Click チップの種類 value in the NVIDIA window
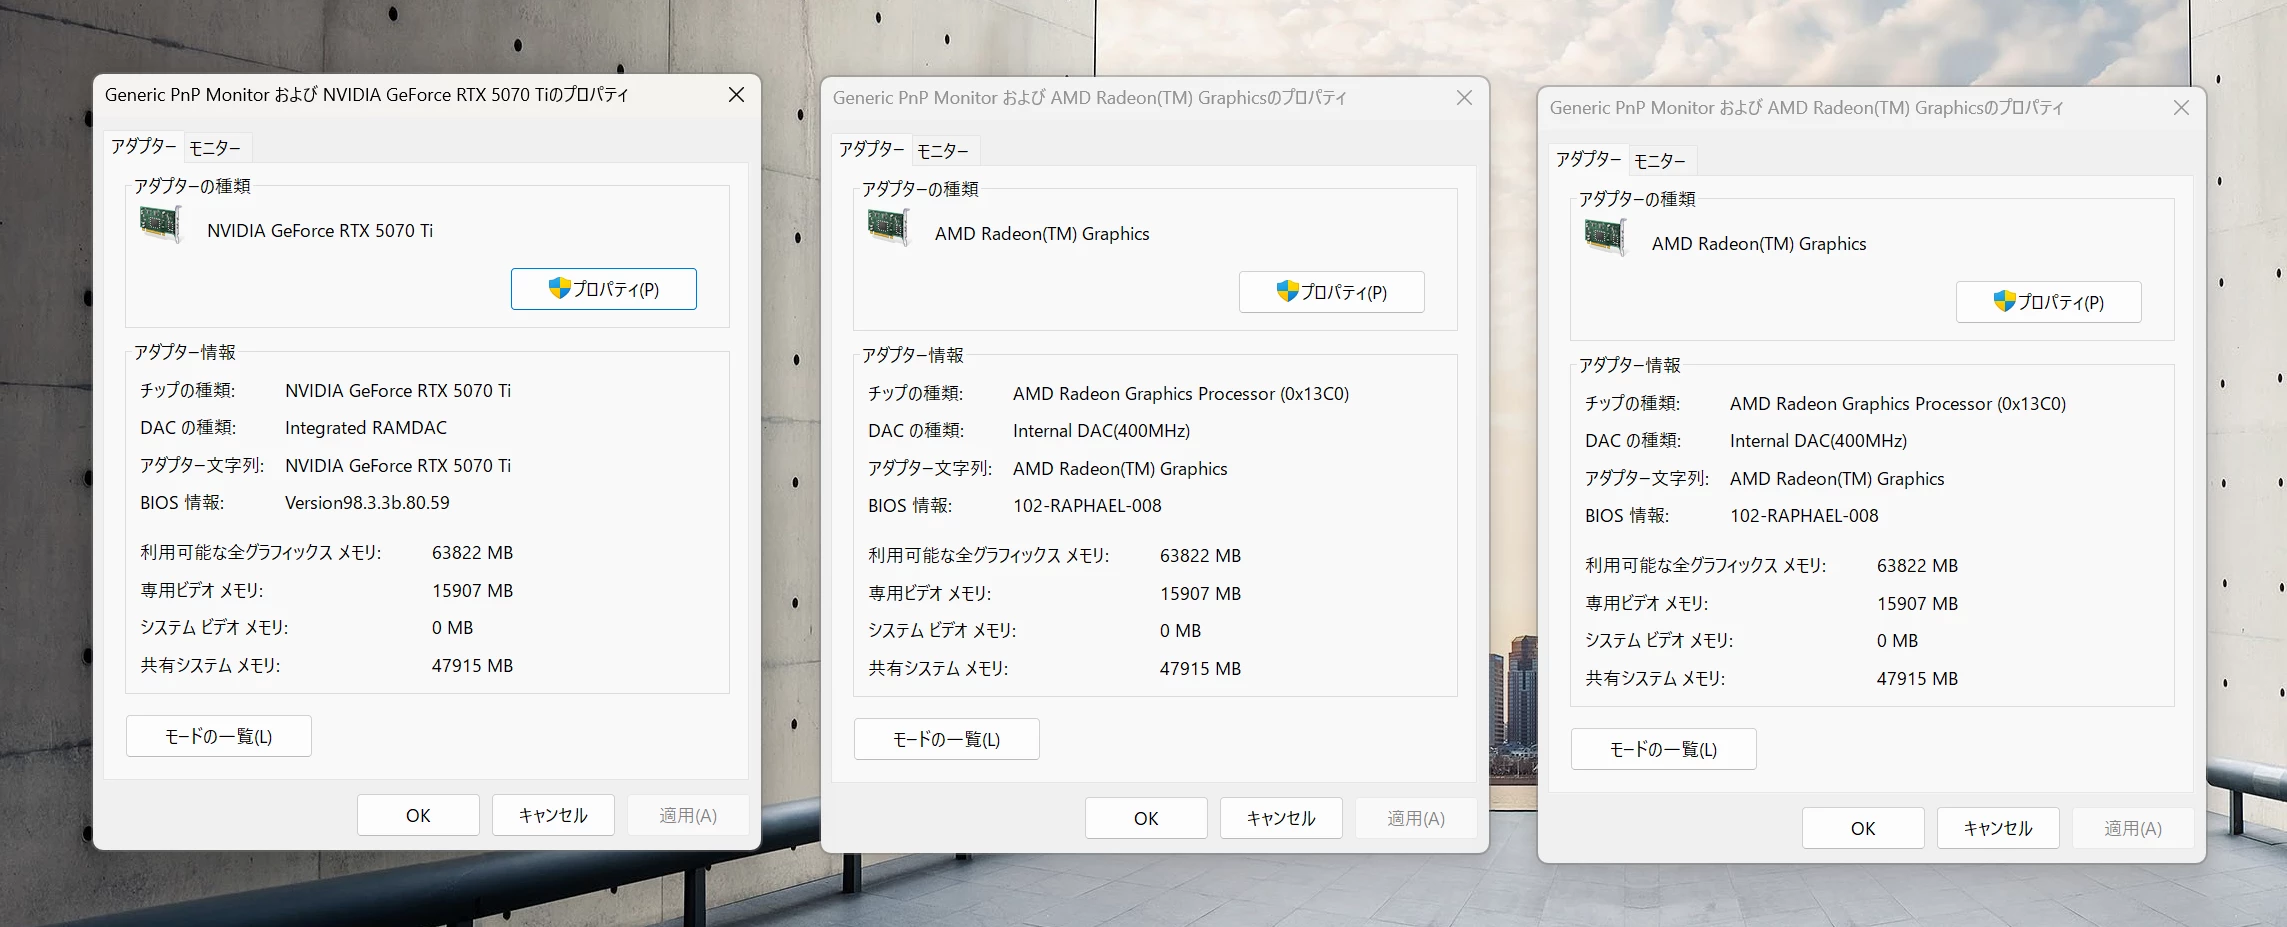The height and width of the screenshot is (927, 2287). [398, 391]
